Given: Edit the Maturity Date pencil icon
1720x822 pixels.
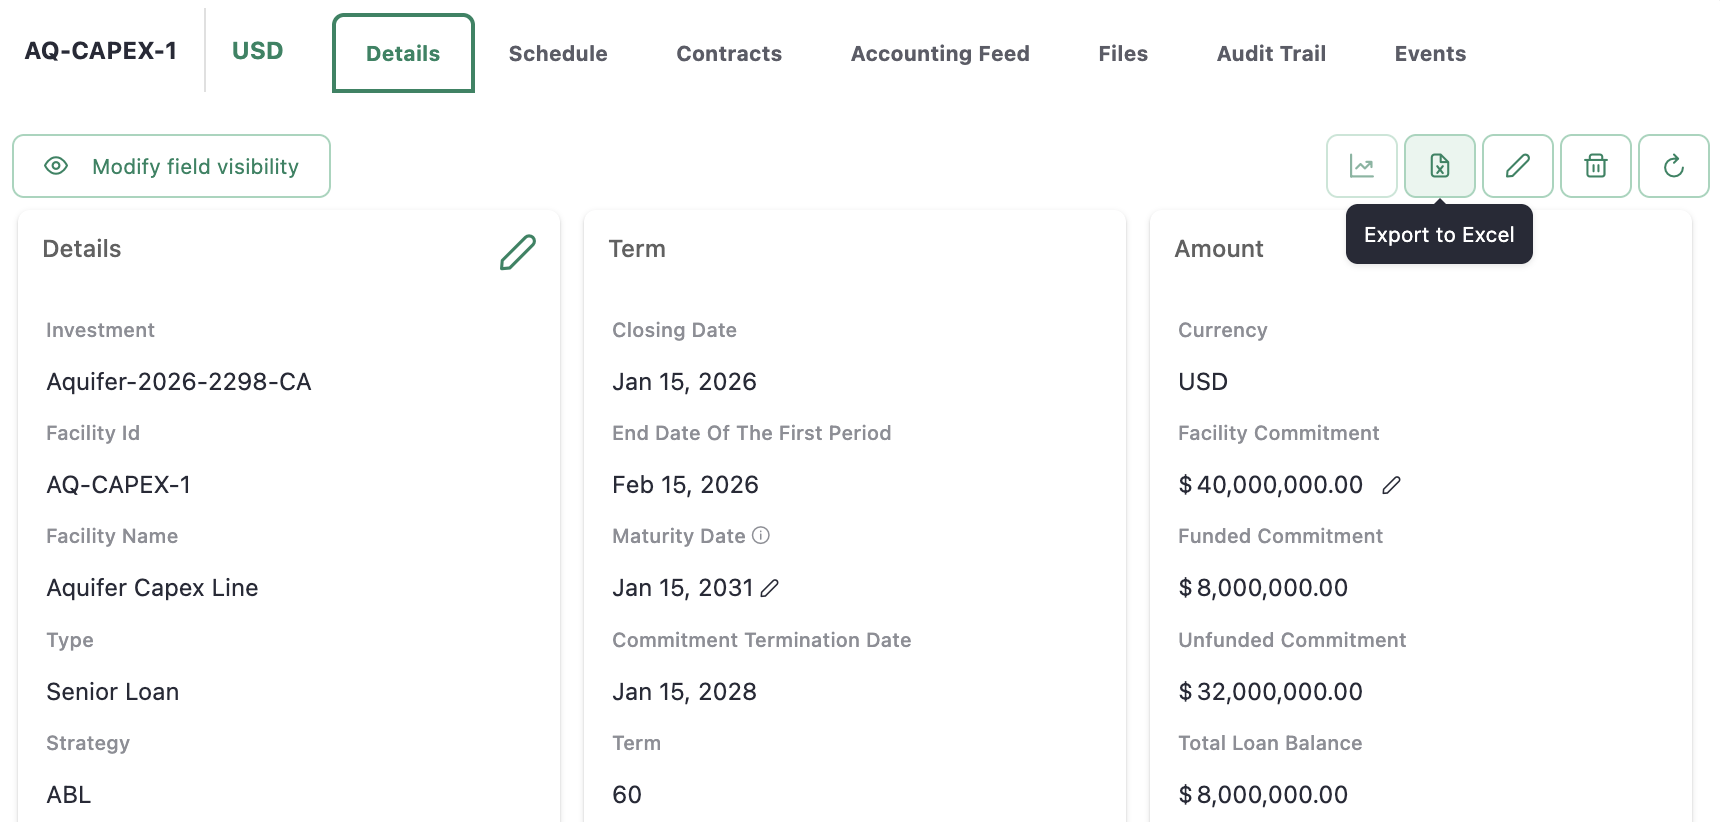Looking at the screenshot, I should [x=769, y=588].
